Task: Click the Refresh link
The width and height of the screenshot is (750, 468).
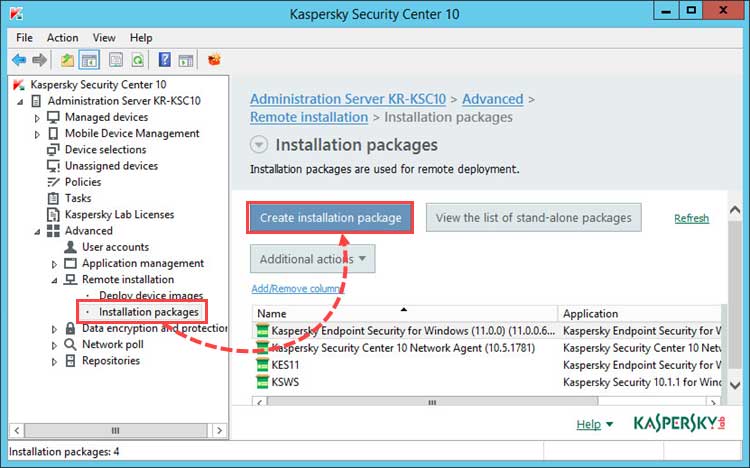Action: tap(691, 218)
